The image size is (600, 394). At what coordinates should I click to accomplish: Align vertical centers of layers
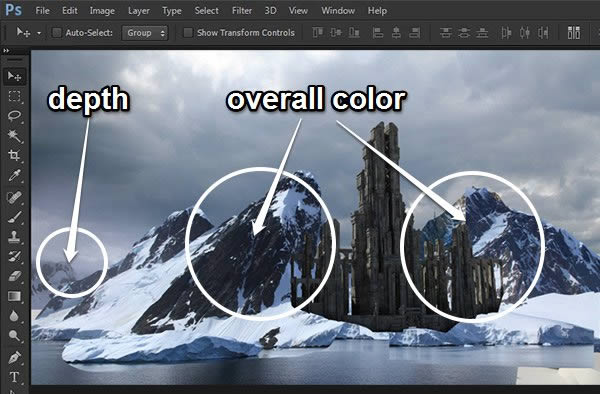[336, 33]
